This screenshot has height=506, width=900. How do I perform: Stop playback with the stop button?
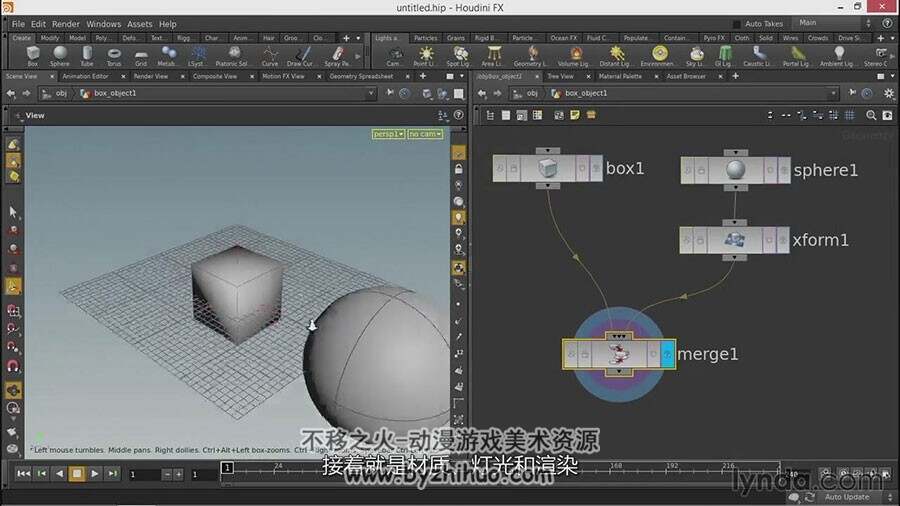[x=77, y=474]
